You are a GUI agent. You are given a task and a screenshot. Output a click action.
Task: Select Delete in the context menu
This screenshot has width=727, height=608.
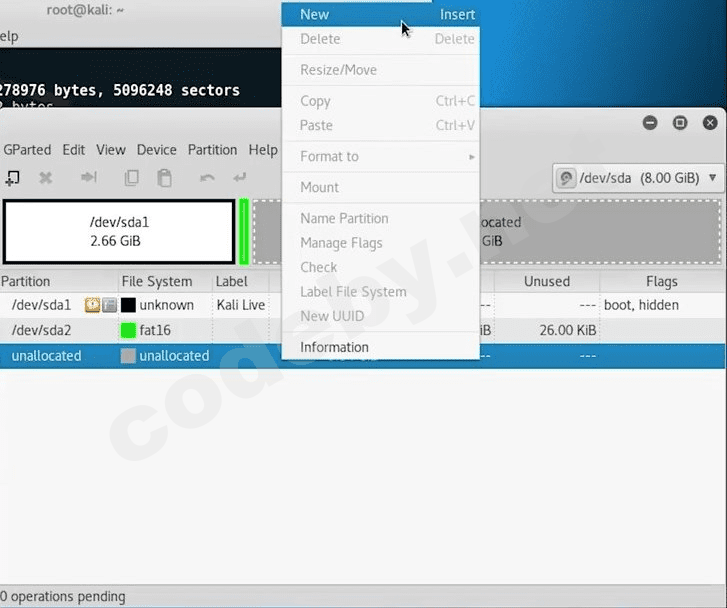click(x=381, y=39)
